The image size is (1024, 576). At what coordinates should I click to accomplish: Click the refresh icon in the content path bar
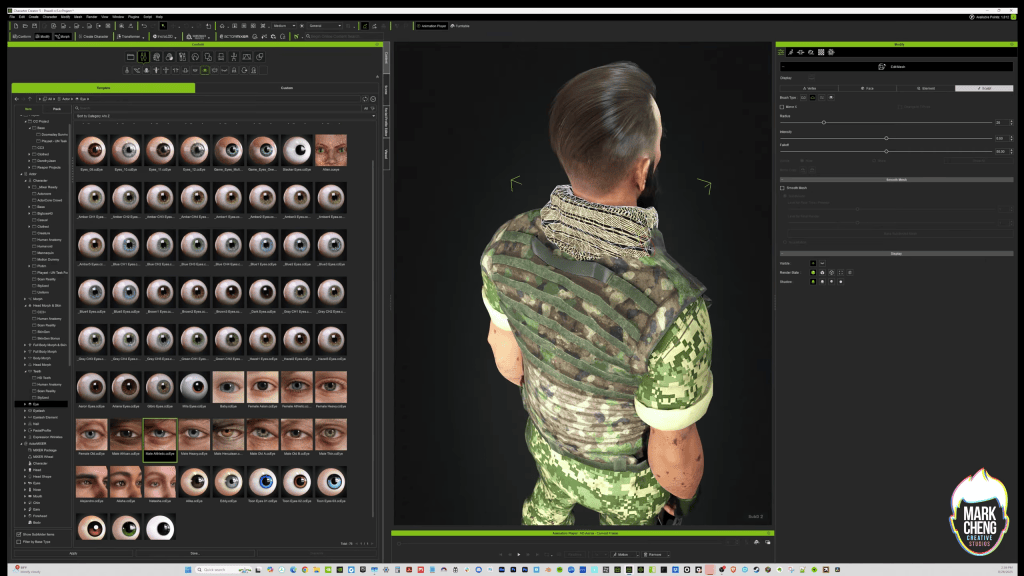click(x=365, y=99)
